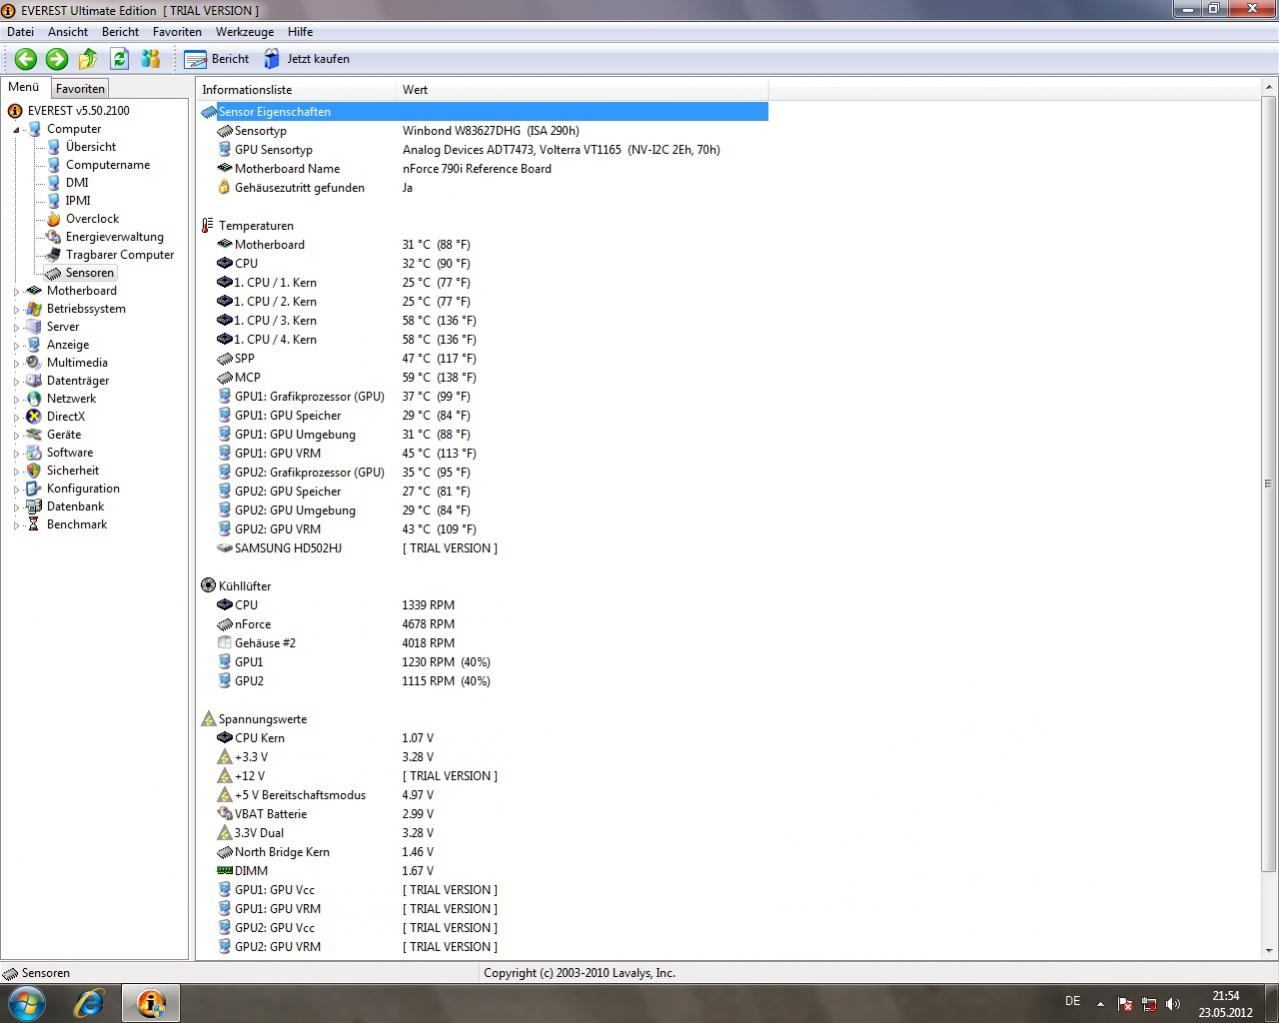Select the nForce fan speed row
This screenshot has height=1023, width=1279.
click(484, 624)
